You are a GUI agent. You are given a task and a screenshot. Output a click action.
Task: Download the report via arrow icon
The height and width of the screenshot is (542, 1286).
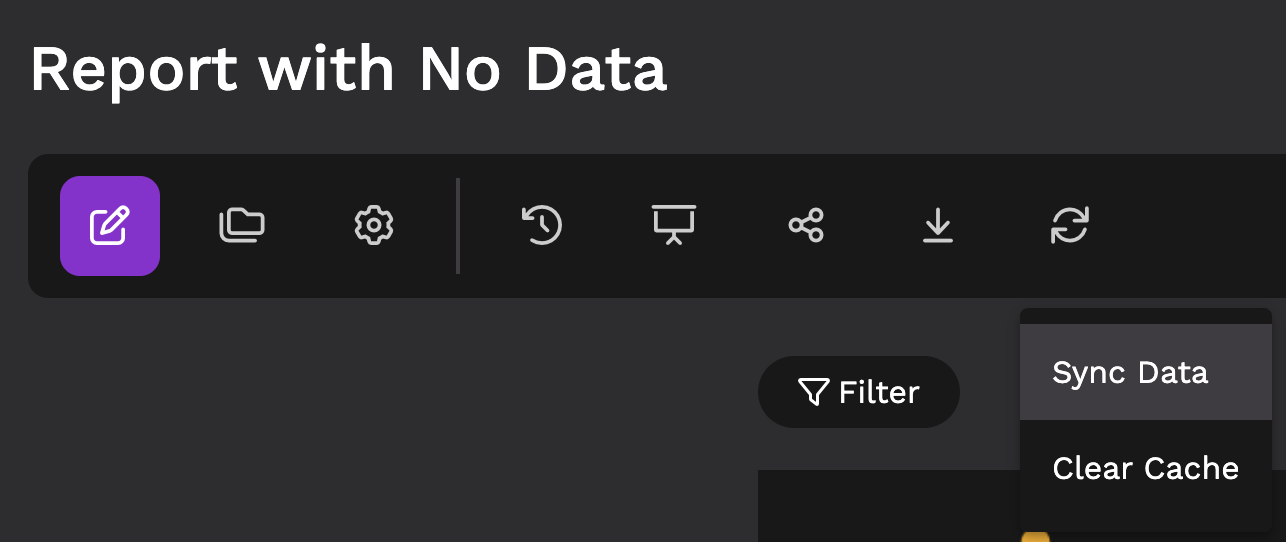click(937, 226)
